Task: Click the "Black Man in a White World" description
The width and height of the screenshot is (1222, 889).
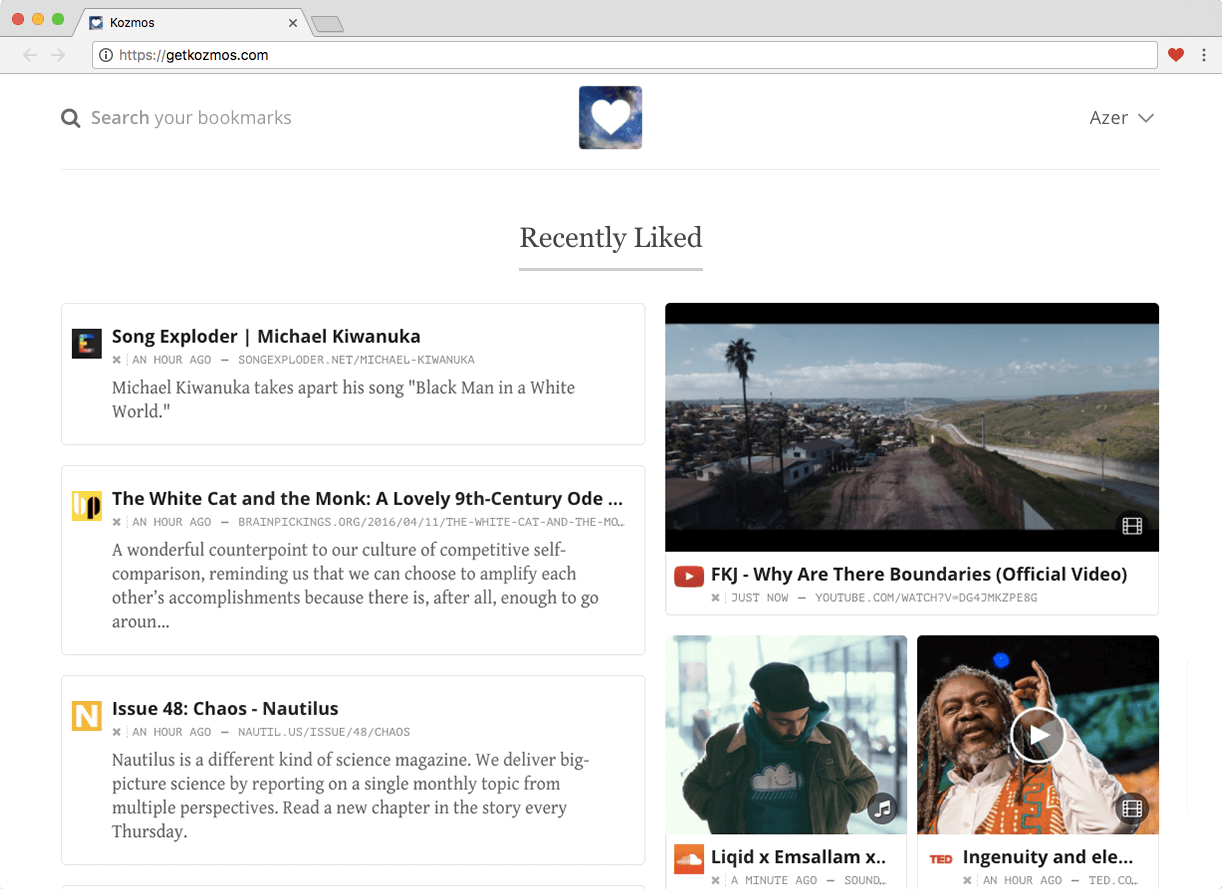Action: click(x=343, y=399)
